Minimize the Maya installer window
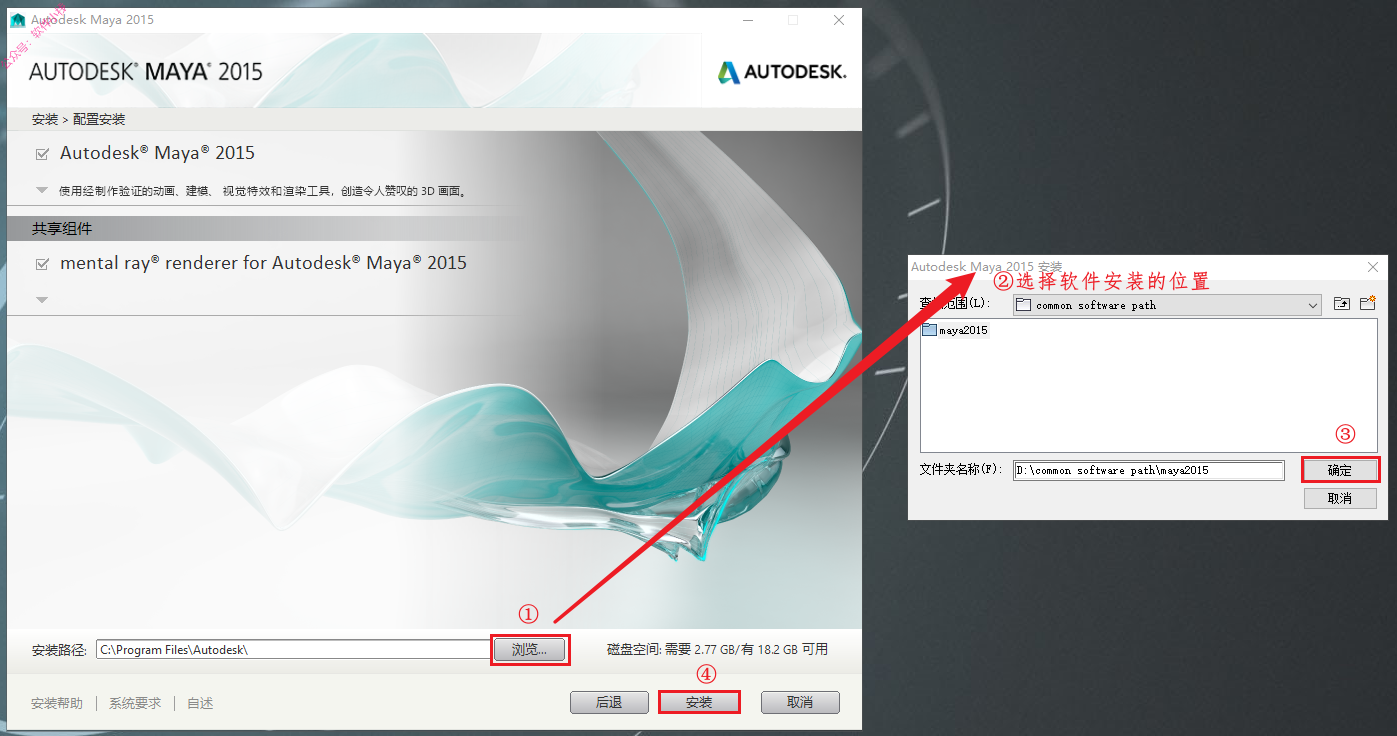The image size is (1397, 736). tap(750, 20)
